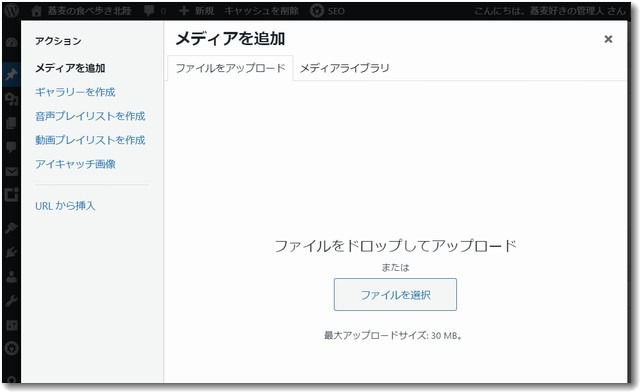640x392 pixels.
Task: Open the comments bubble icon in admin bar
Action: coord(149,11)
